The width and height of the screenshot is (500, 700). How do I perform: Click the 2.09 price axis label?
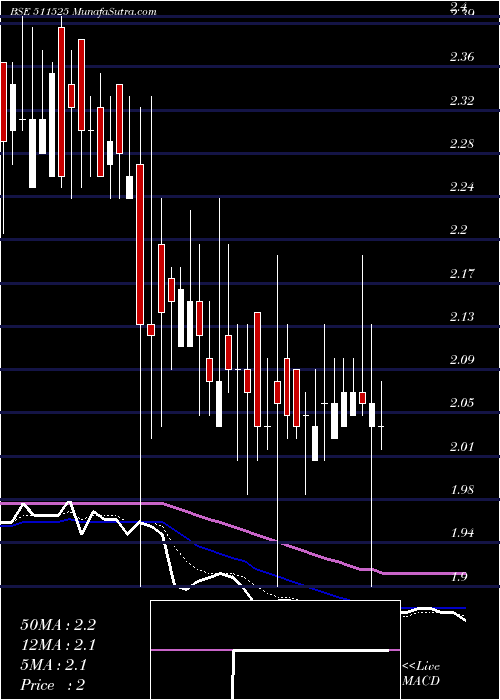pos(462,361)
